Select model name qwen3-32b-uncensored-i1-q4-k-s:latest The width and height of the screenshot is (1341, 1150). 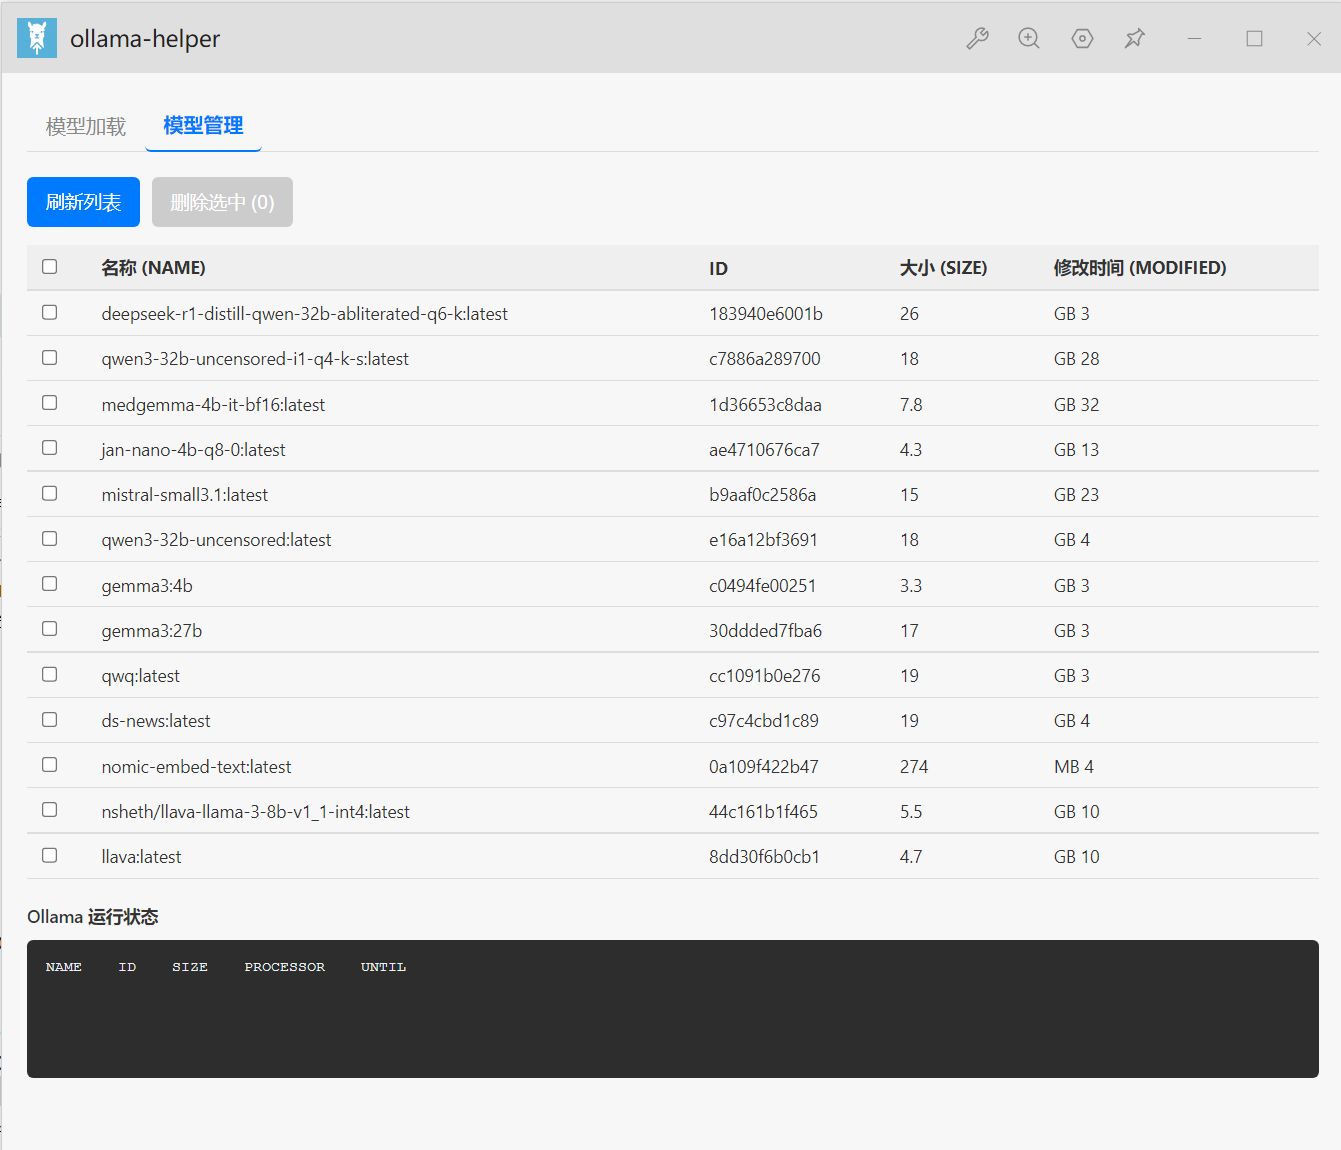click(x=255, y=359)
